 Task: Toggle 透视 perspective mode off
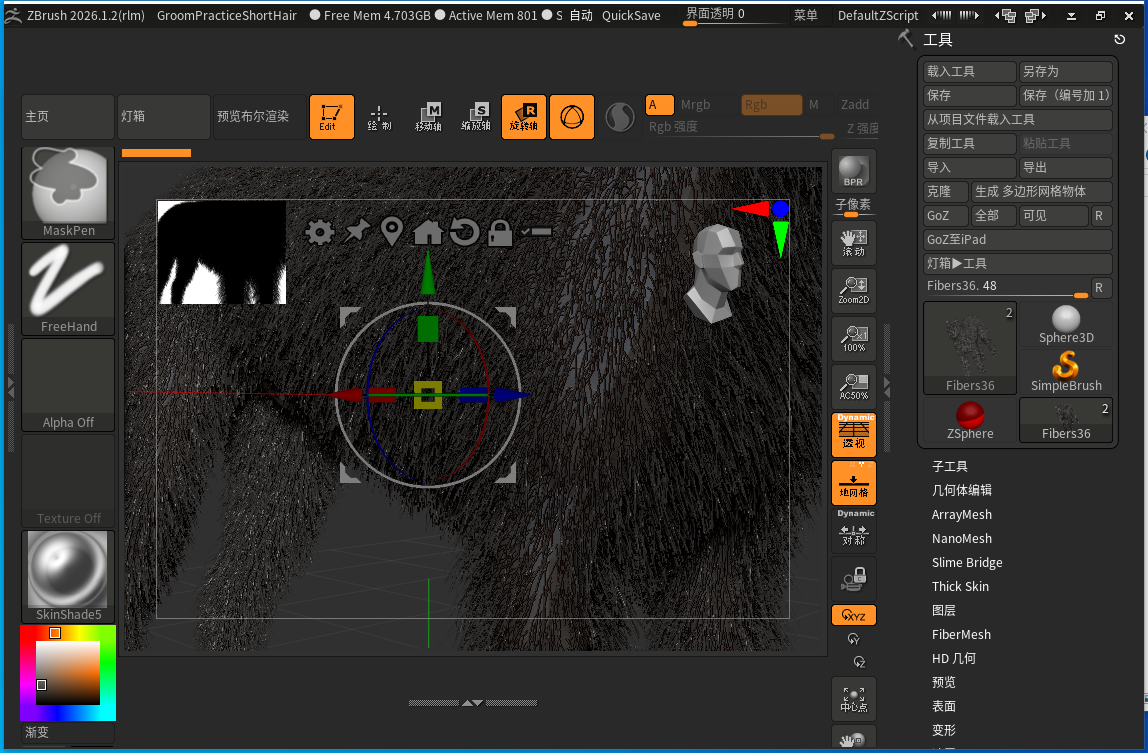[x=853, y=434]
